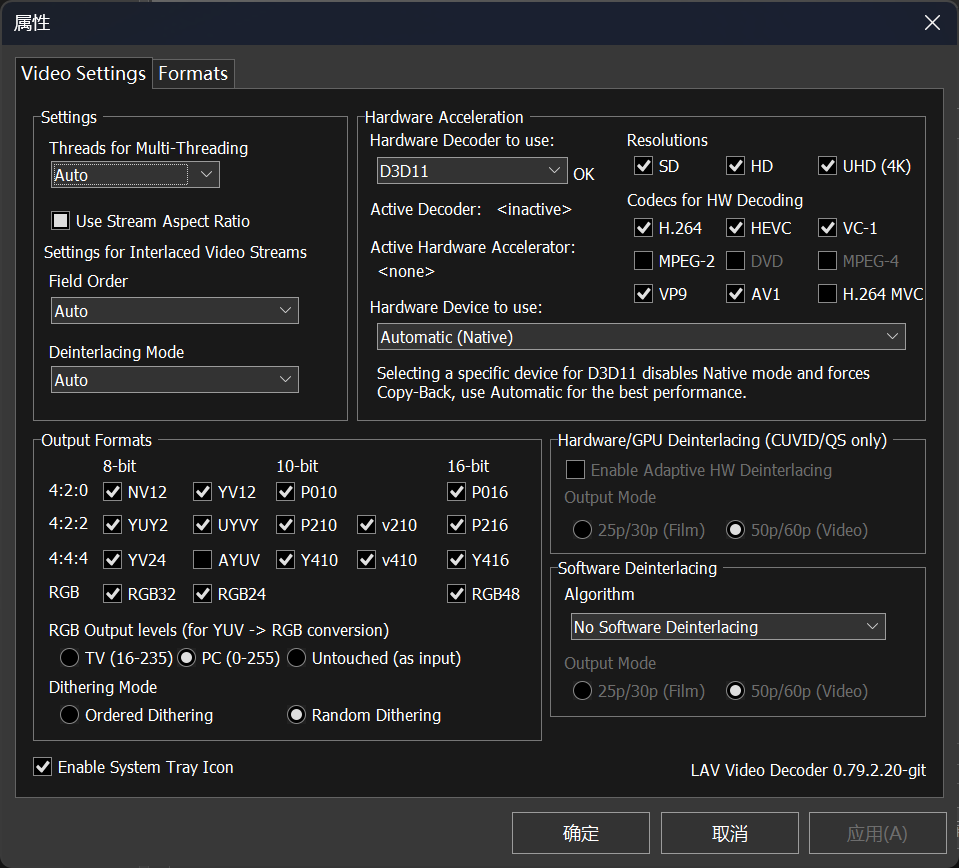Check the H.264 MVC codec box
959x868 pixels.
click(x=827, y=294)
